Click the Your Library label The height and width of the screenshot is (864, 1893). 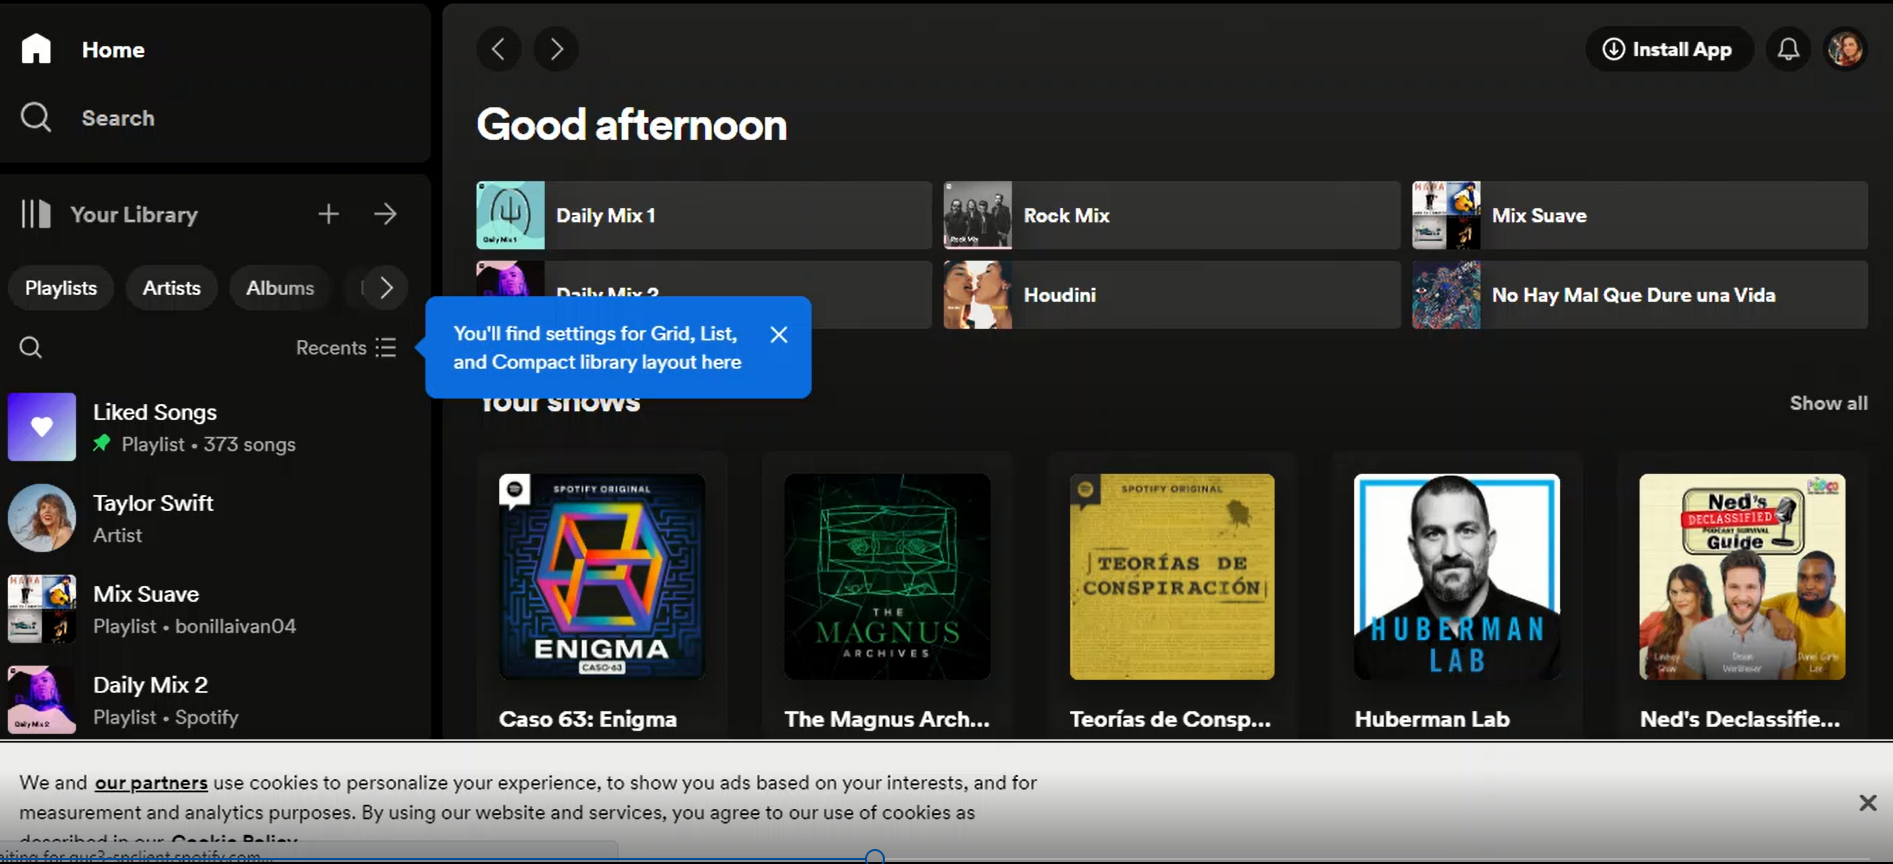pyautogui.click(x=134, y=214)
